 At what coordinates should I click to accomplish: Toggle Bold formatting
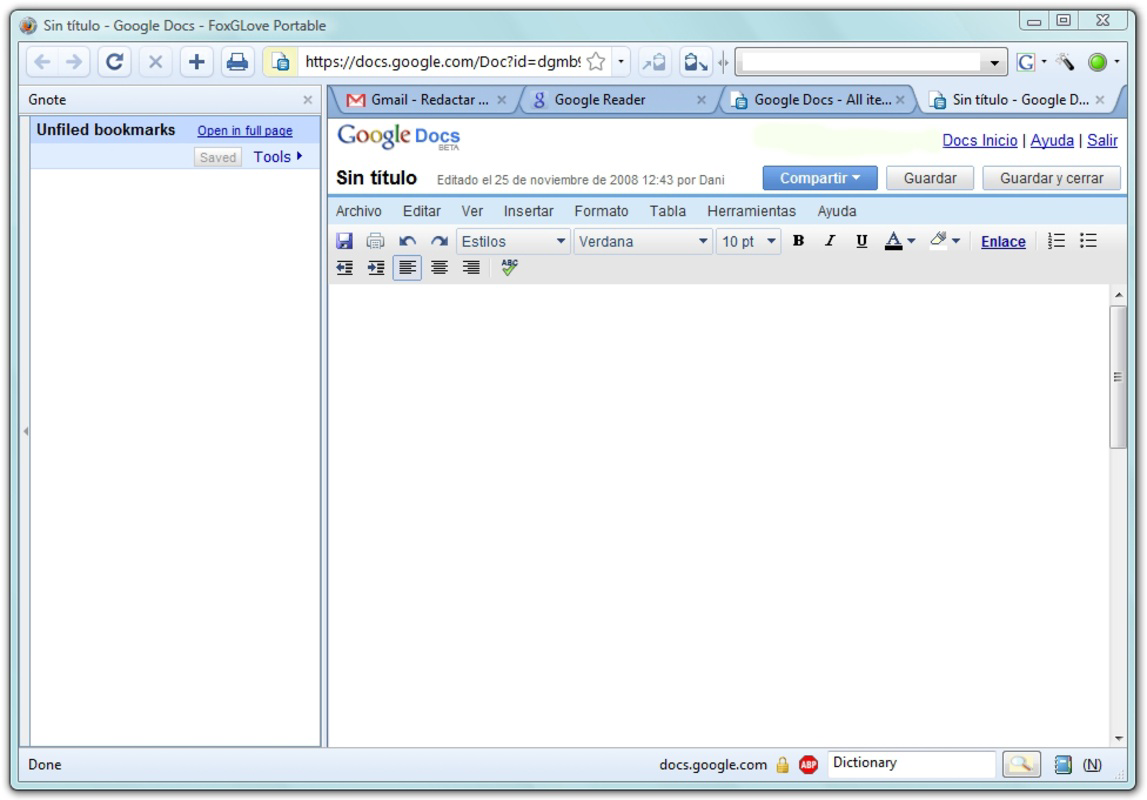click(x=797, y=241)
